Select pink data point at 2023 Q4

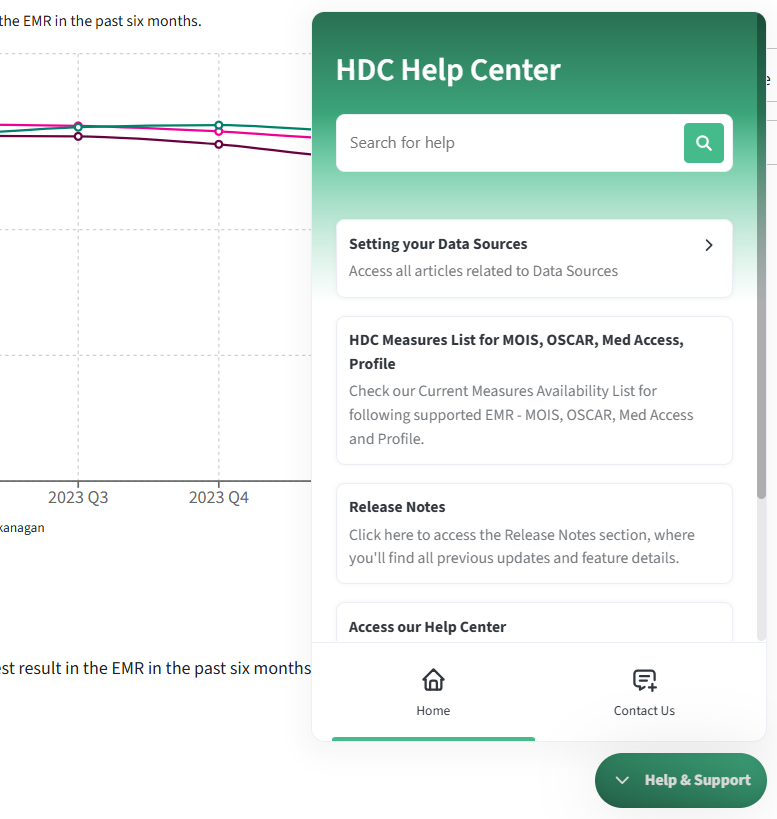(219, 132)
